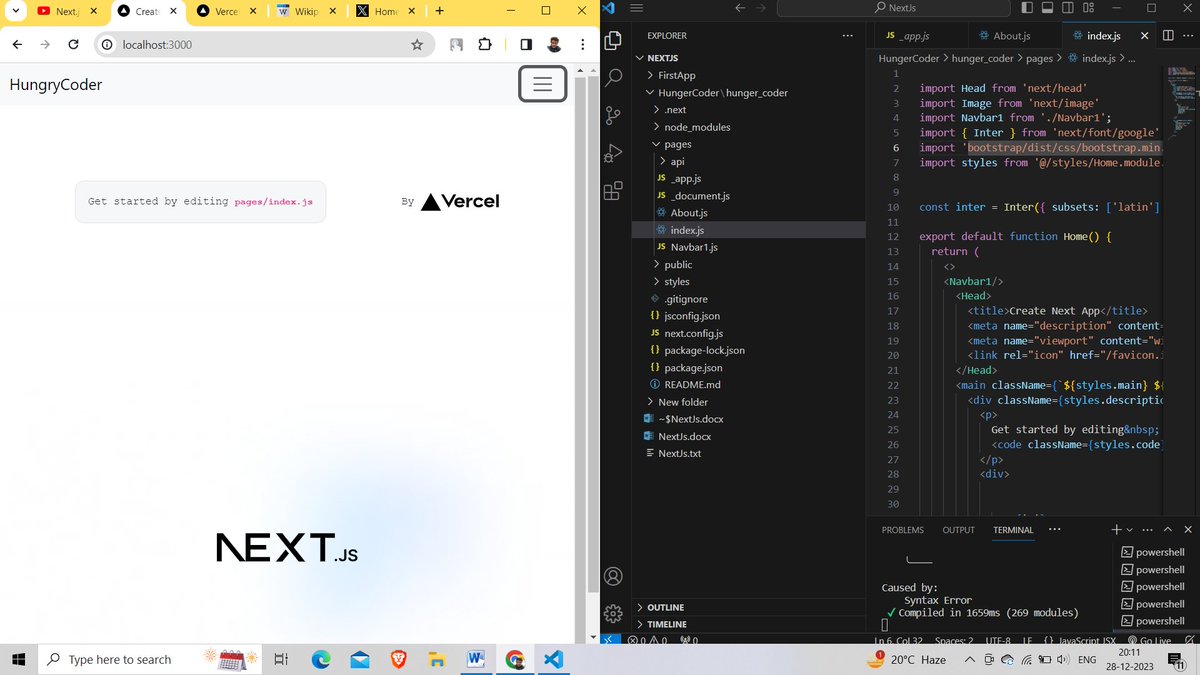
Task: Bookmark this page with the star icon
Action: (417, 45)
